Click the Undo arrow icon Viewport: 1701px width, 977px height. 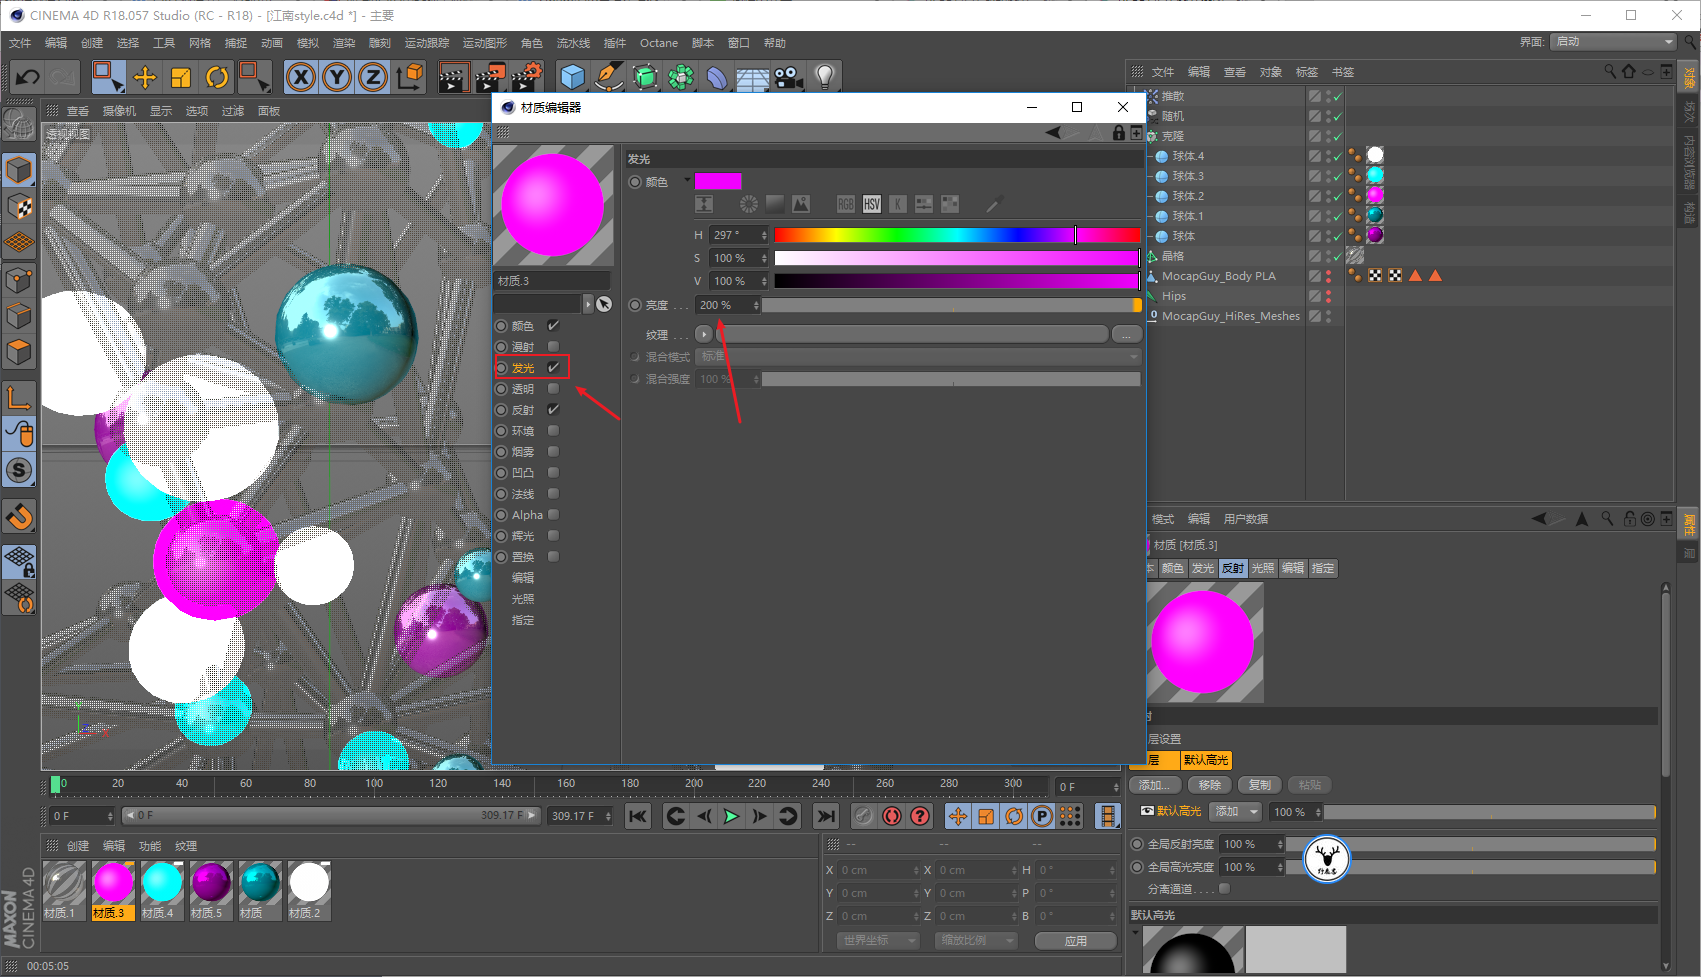[27, 77]
